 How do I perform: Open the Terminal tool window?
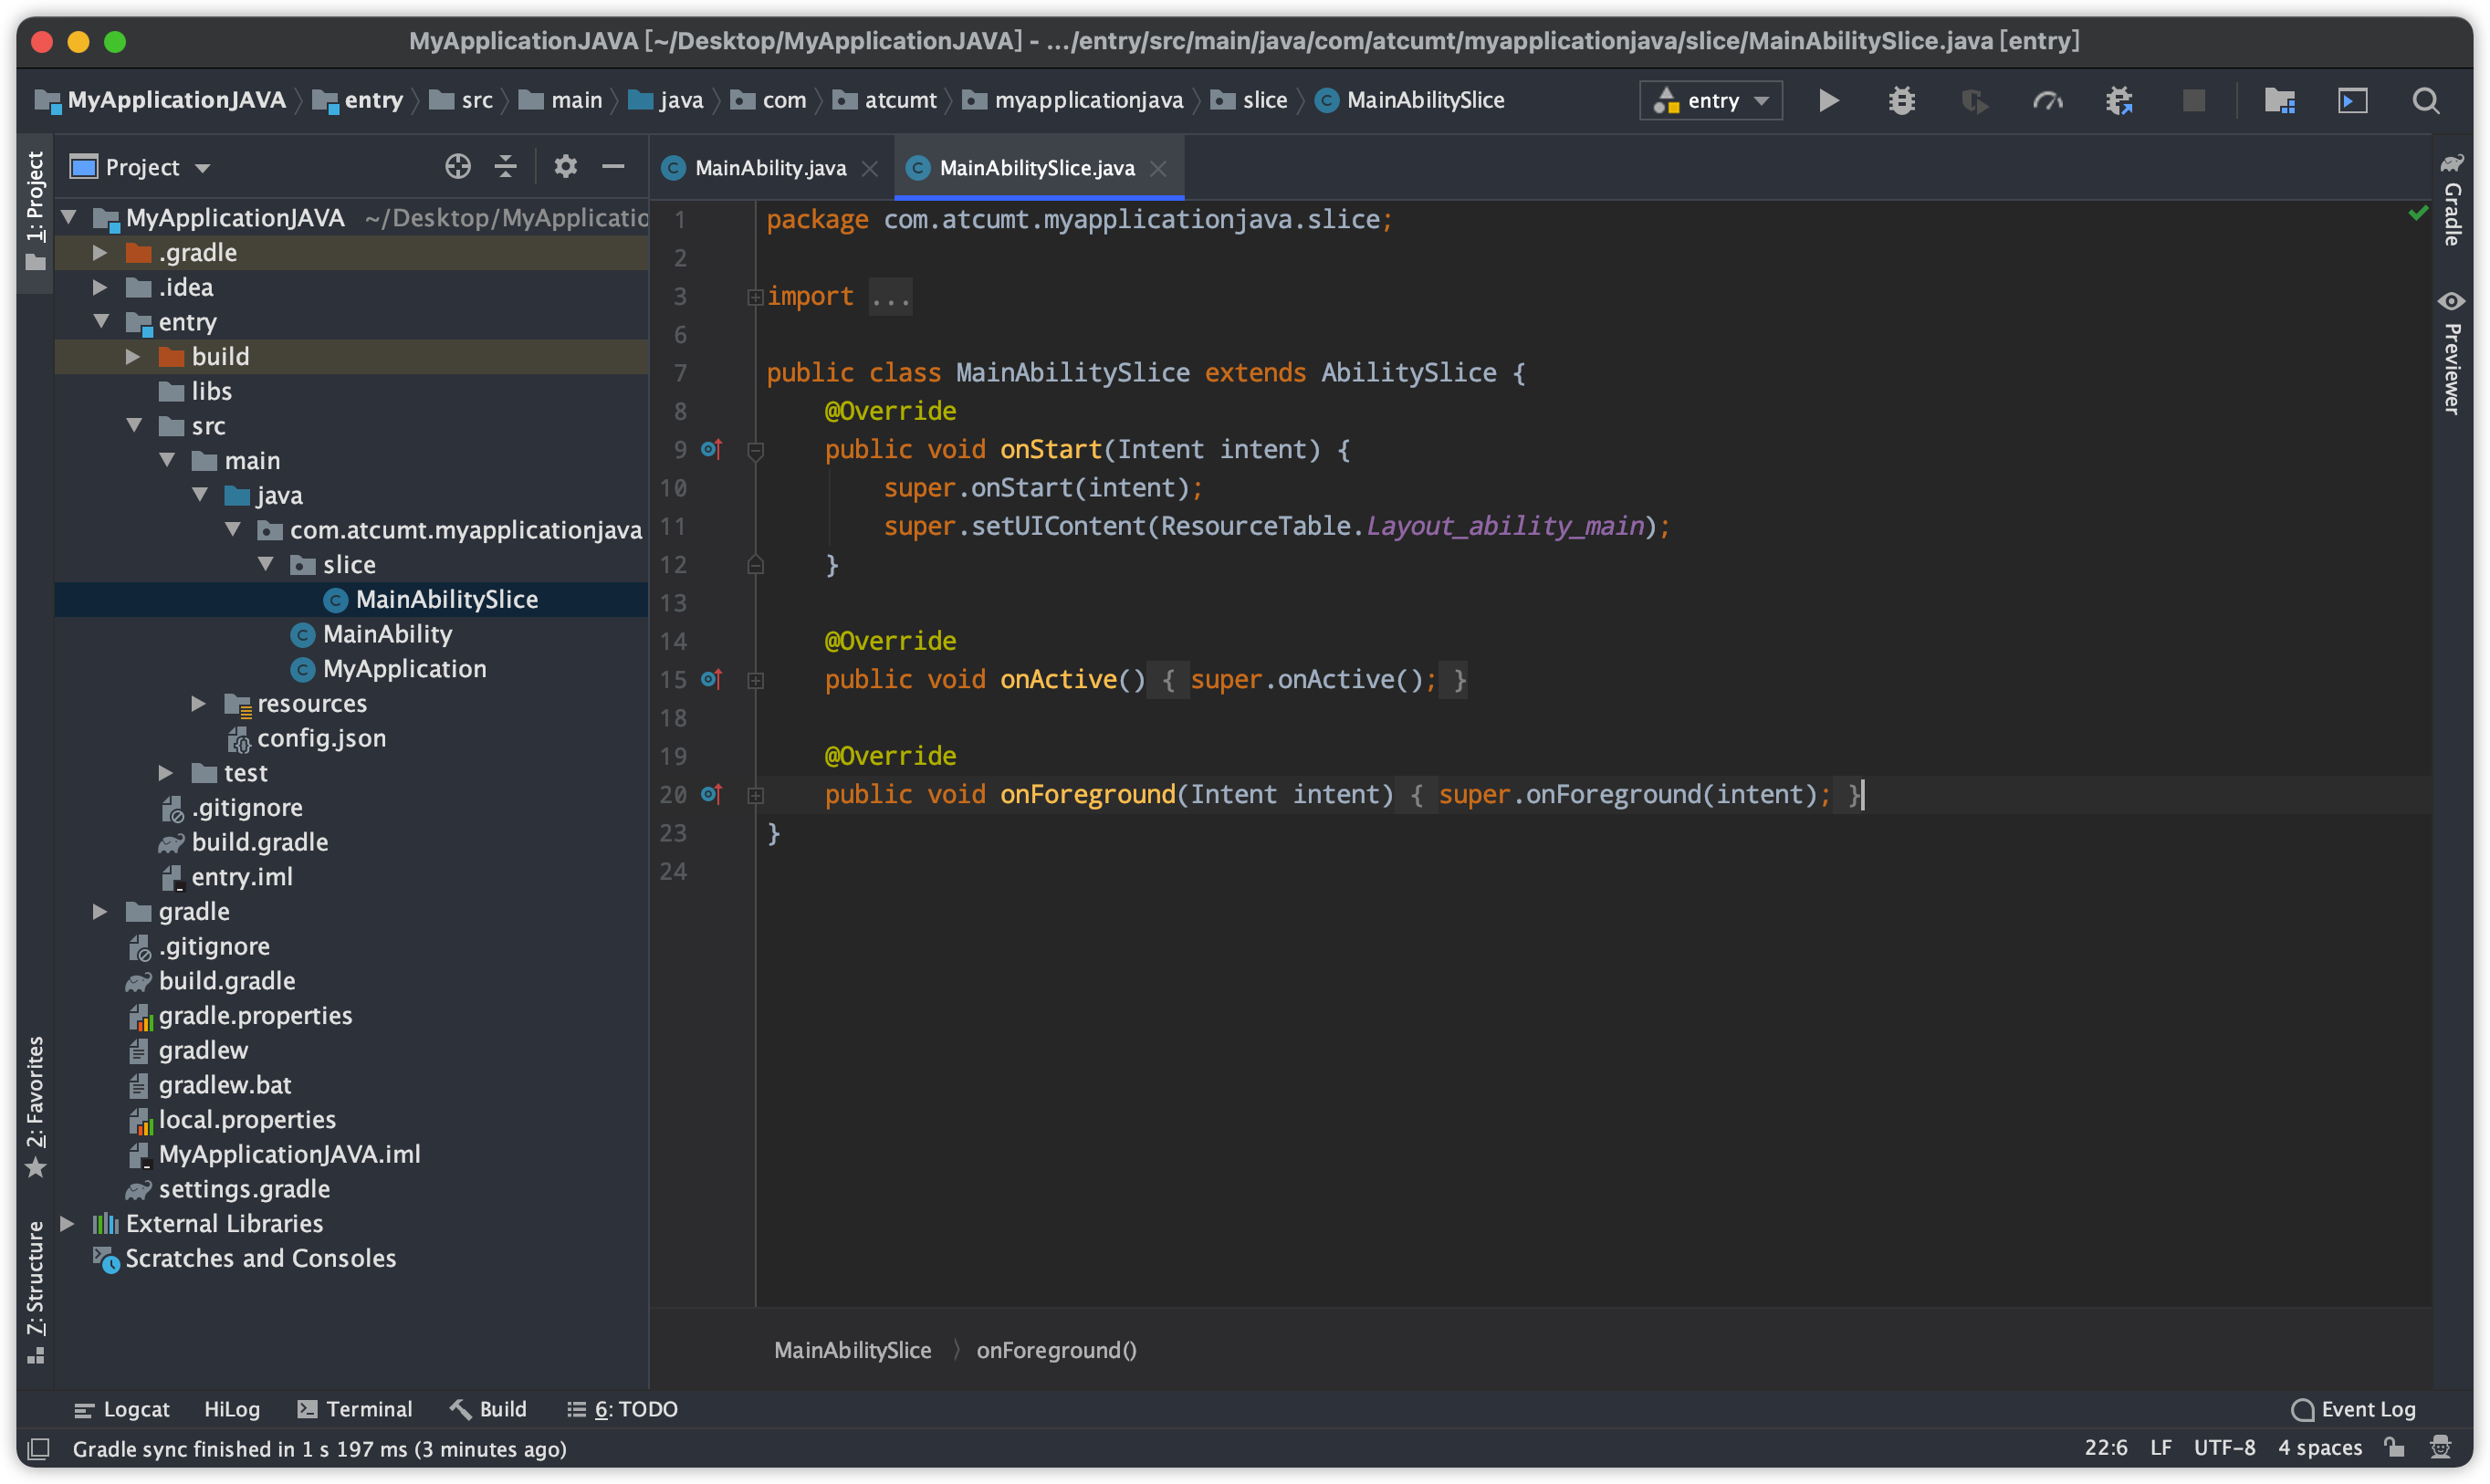(355, 1408)
